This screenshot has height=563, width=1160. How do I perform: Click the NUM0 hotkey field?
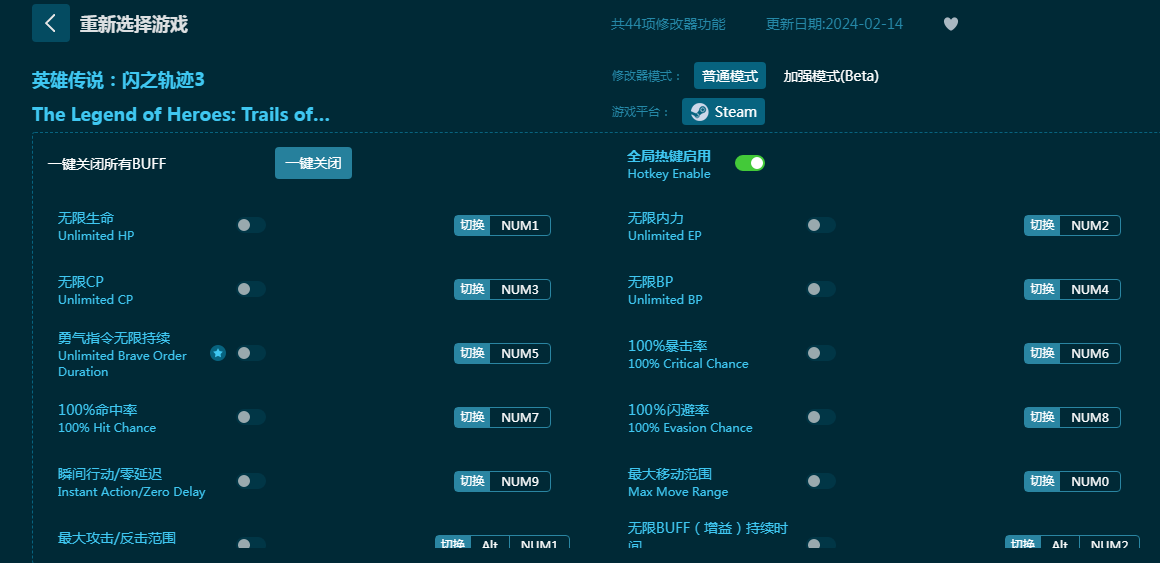click(1090, 482)
